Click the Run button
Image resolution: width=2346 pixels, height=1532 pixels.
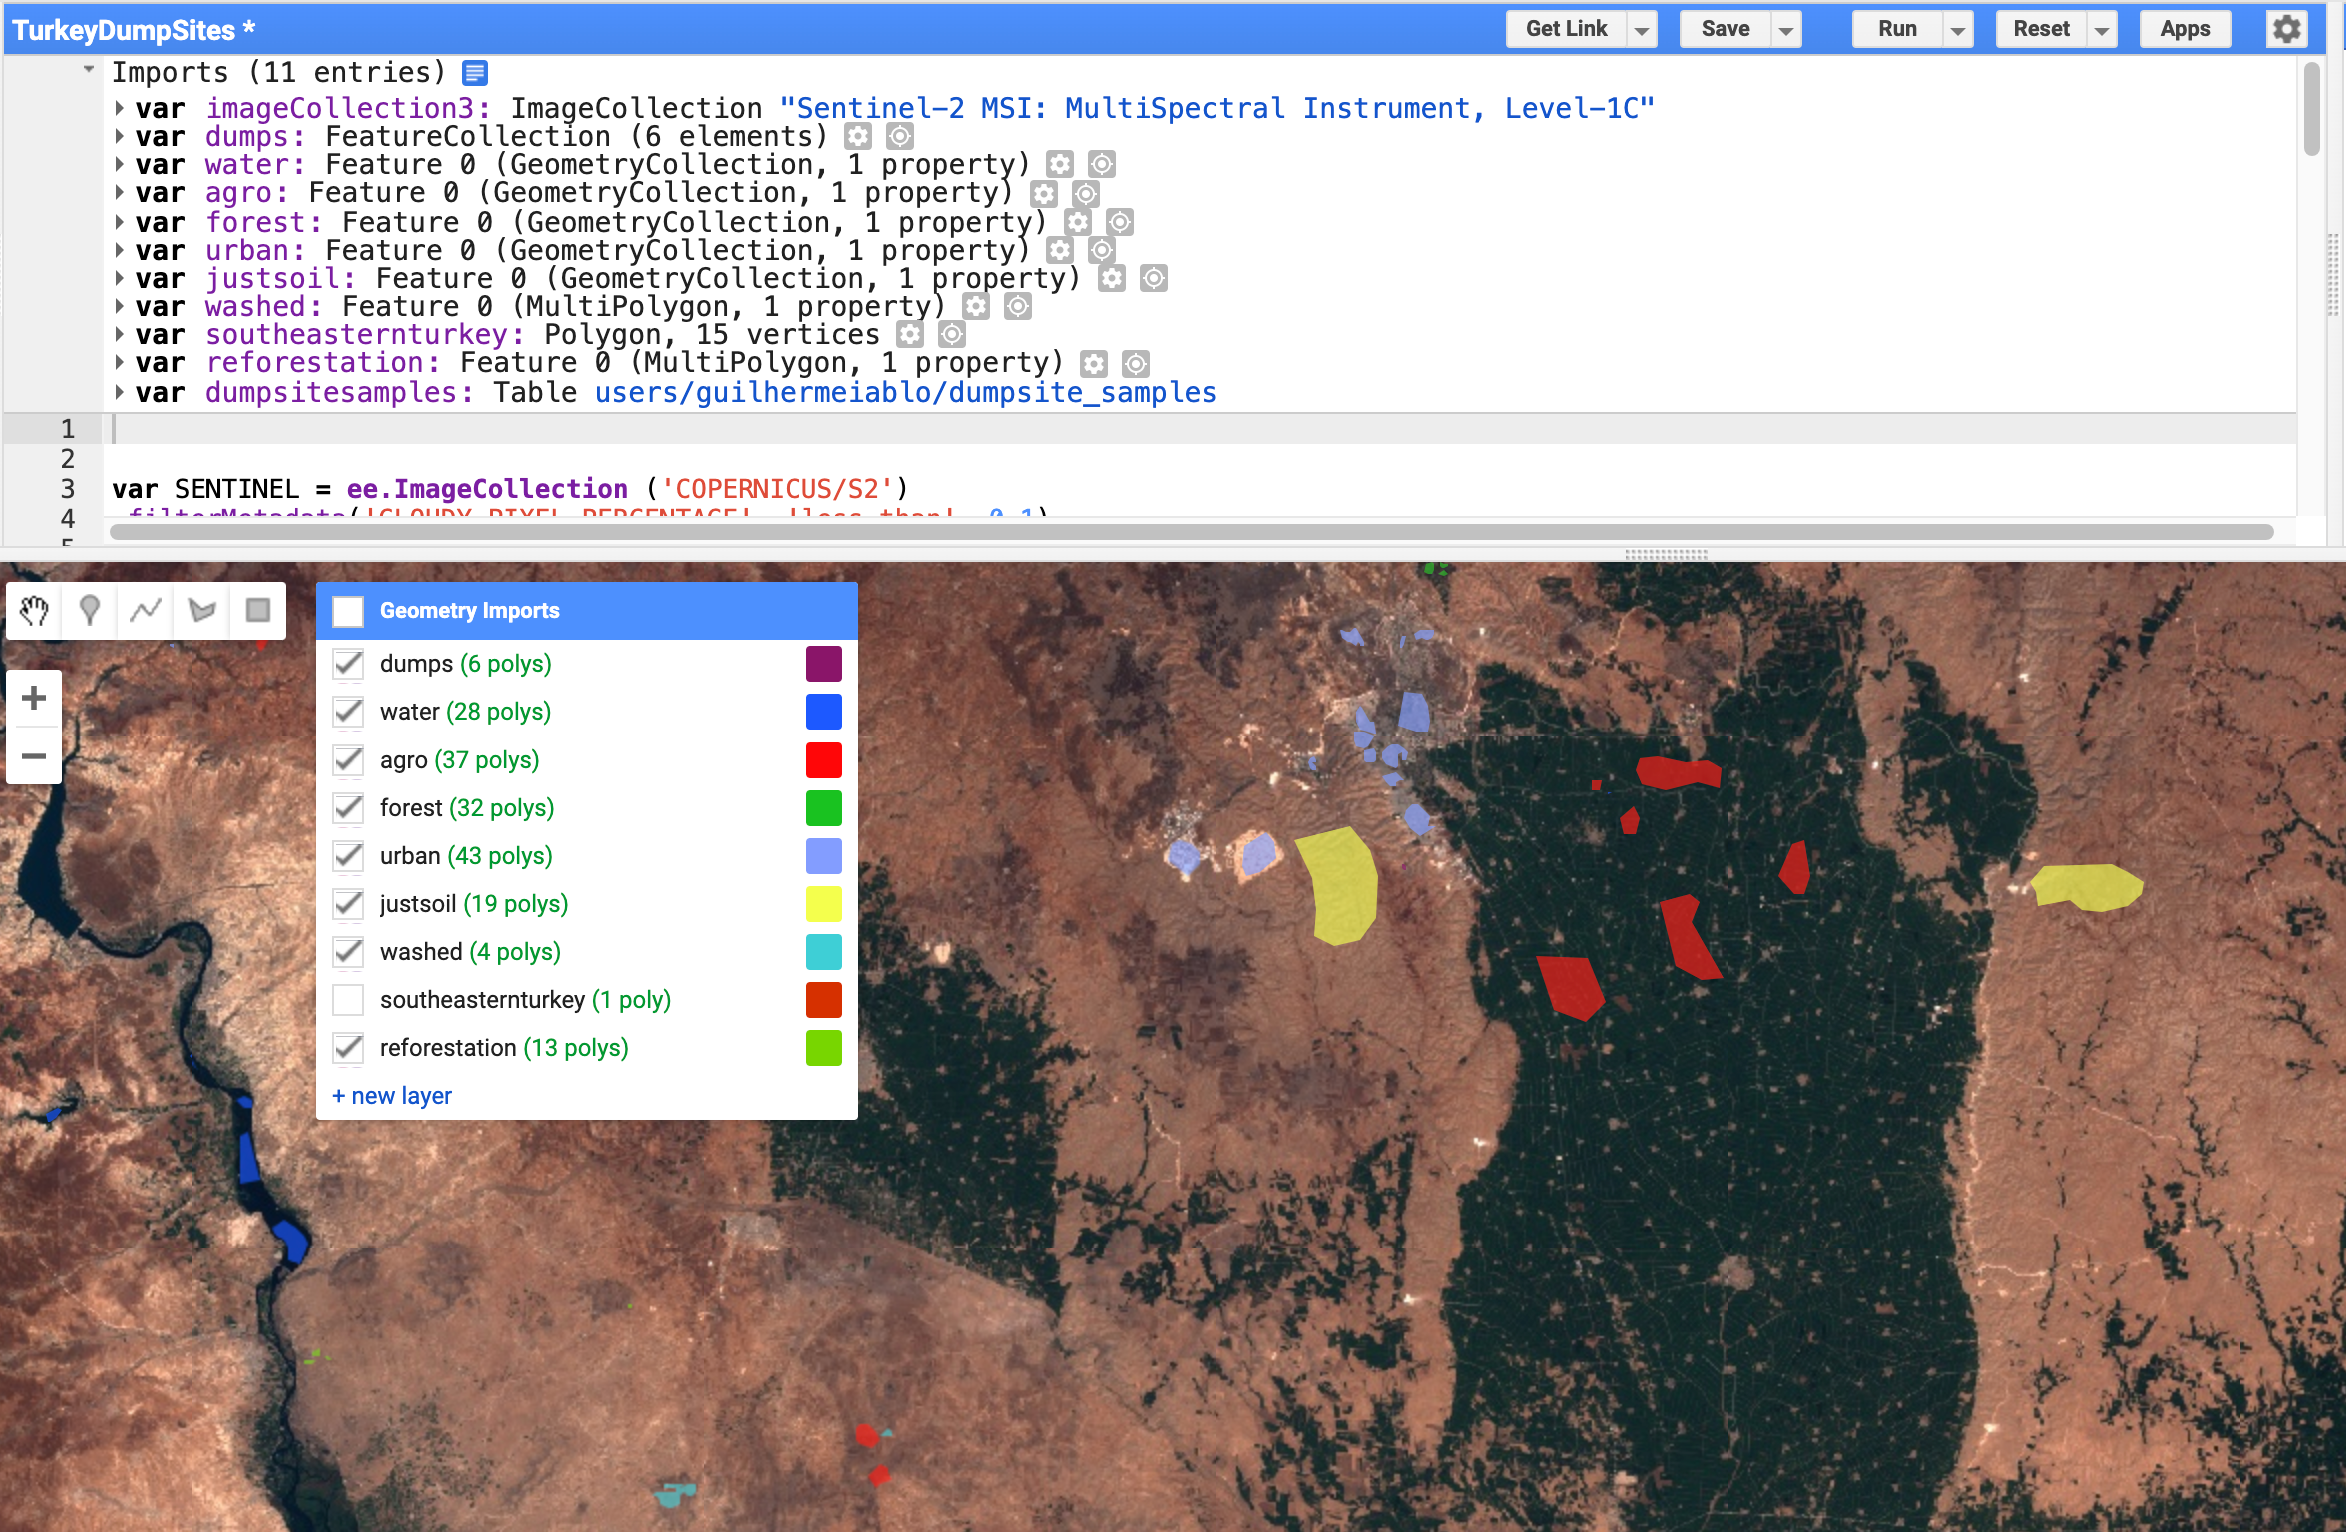[1896, 29]
